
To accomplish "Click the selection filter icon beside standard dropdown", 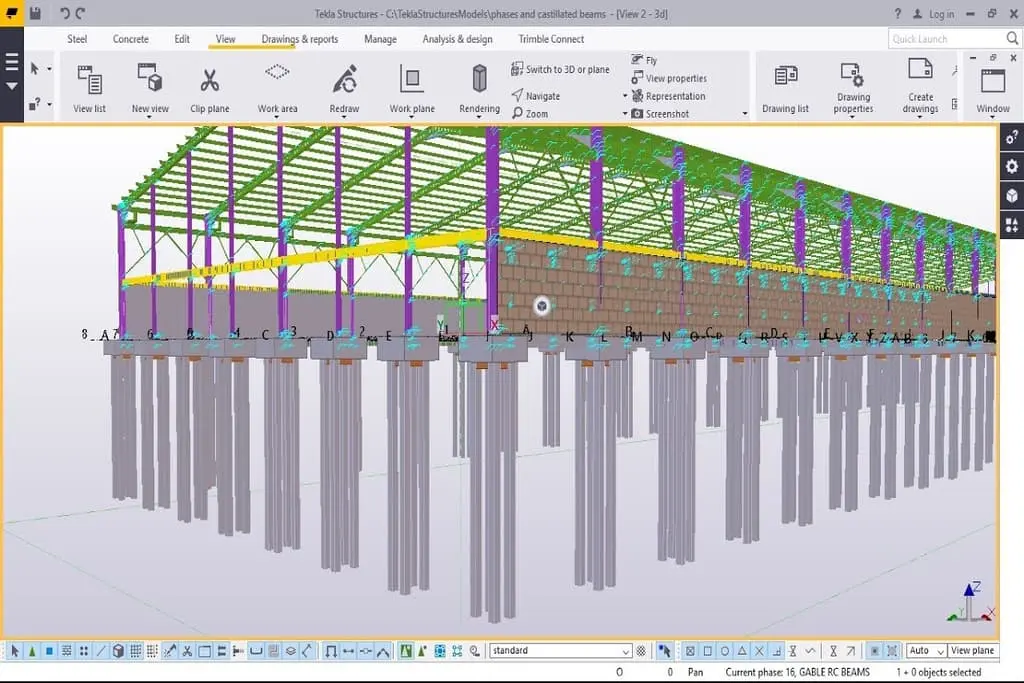I will tap(641, 650).
